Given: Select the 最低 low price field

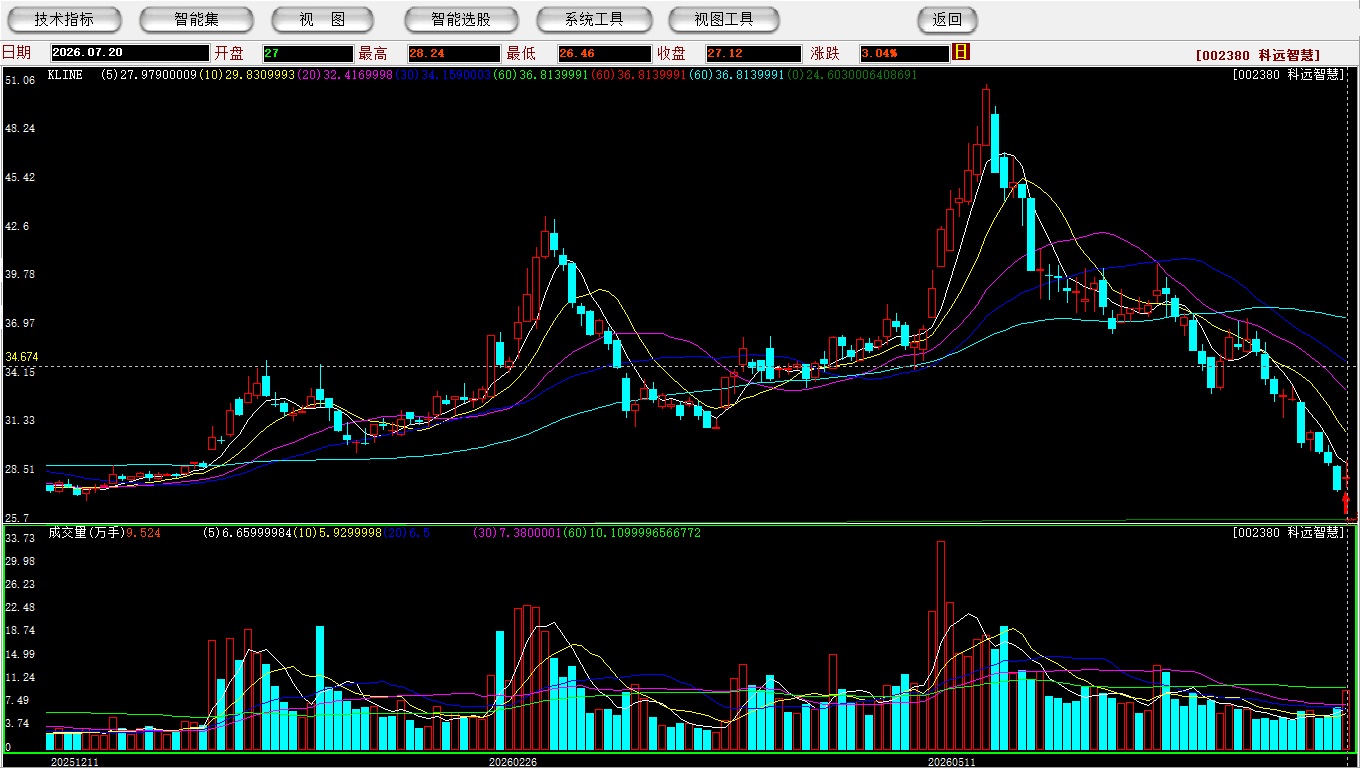Looking at the screenshot, I should (605, 53).
